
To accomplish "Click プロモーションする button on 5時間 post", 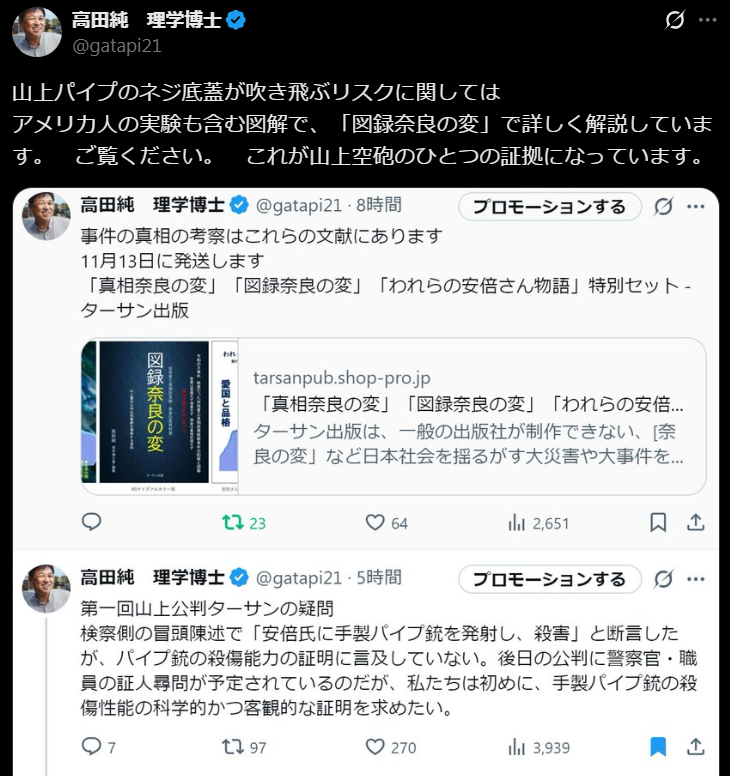I will [550, 579].
